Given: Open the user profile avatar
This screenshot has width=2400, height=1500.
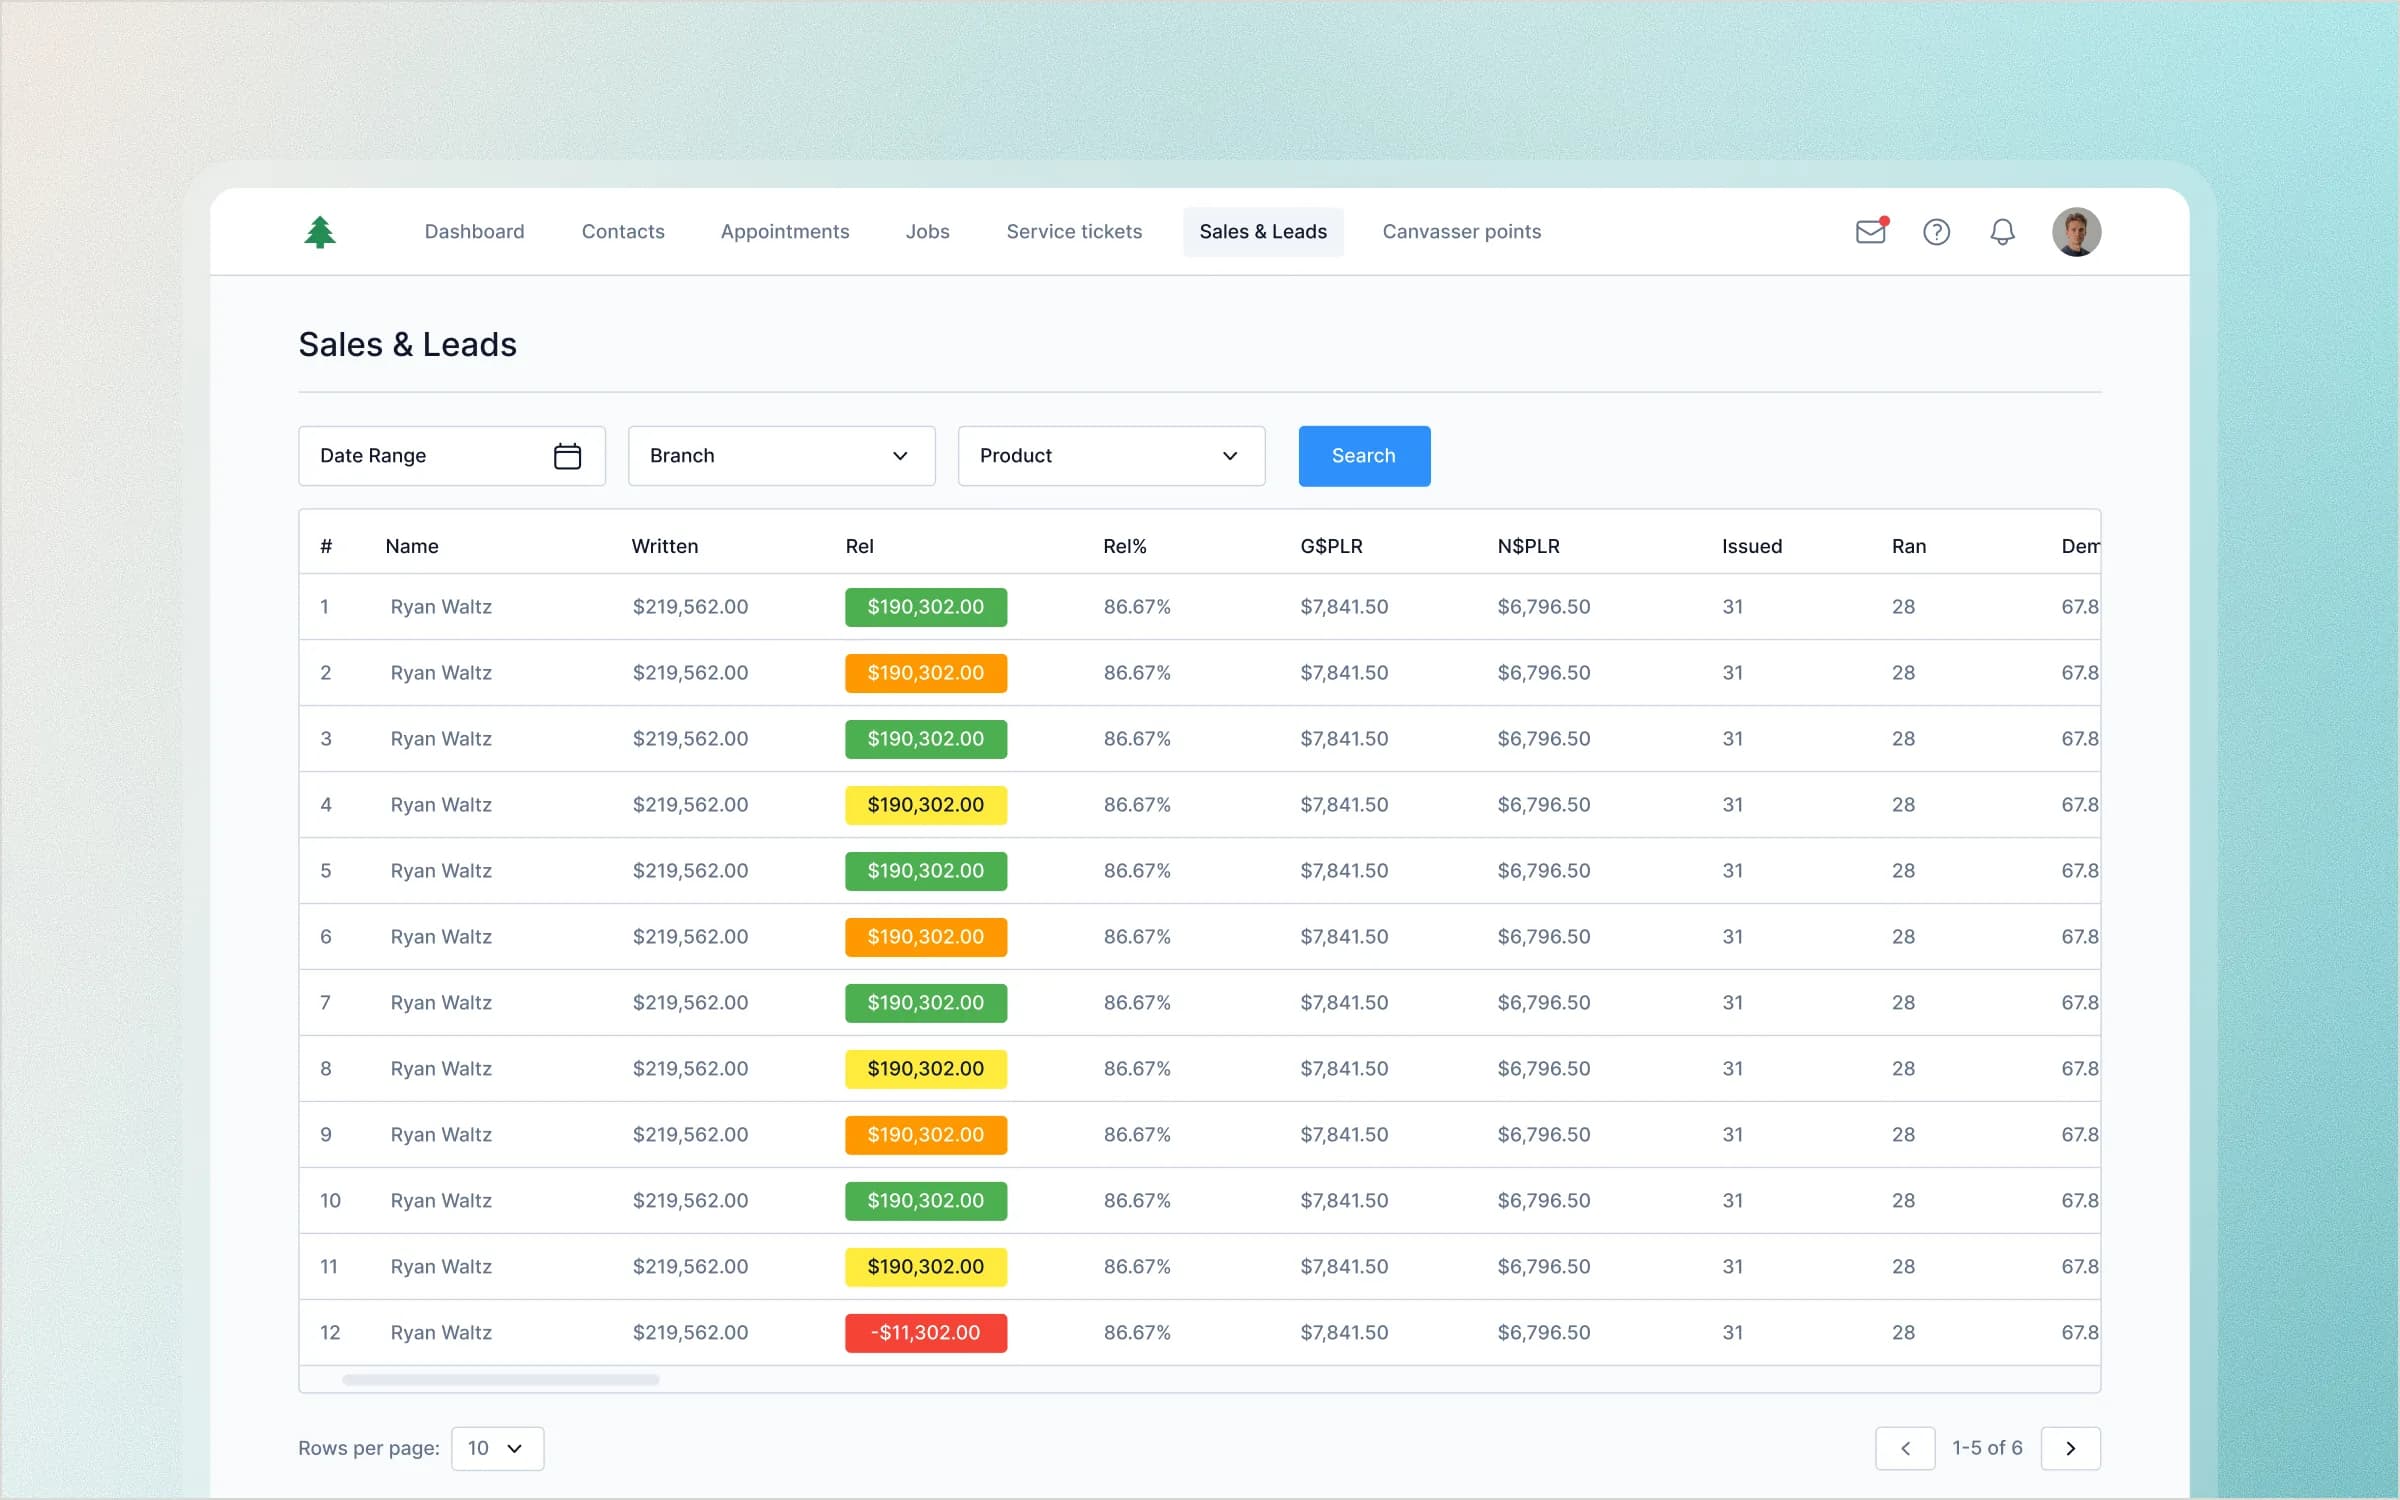Looking at the screenshot, I should (x=2076, y=232).
